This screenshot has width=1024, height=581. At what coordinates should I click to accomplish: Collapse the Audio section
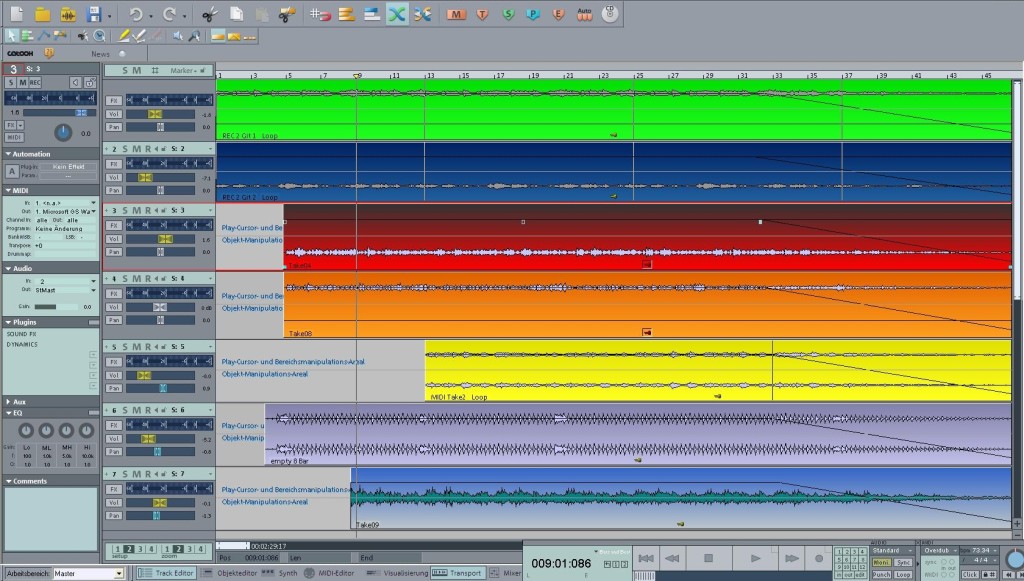pos(8,268)
